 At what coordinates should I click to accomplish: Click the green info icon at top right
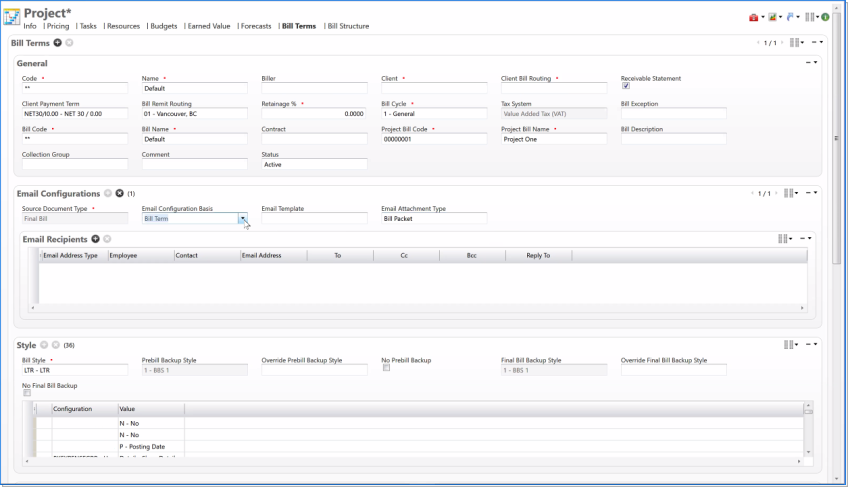click(x=825, y=17)
